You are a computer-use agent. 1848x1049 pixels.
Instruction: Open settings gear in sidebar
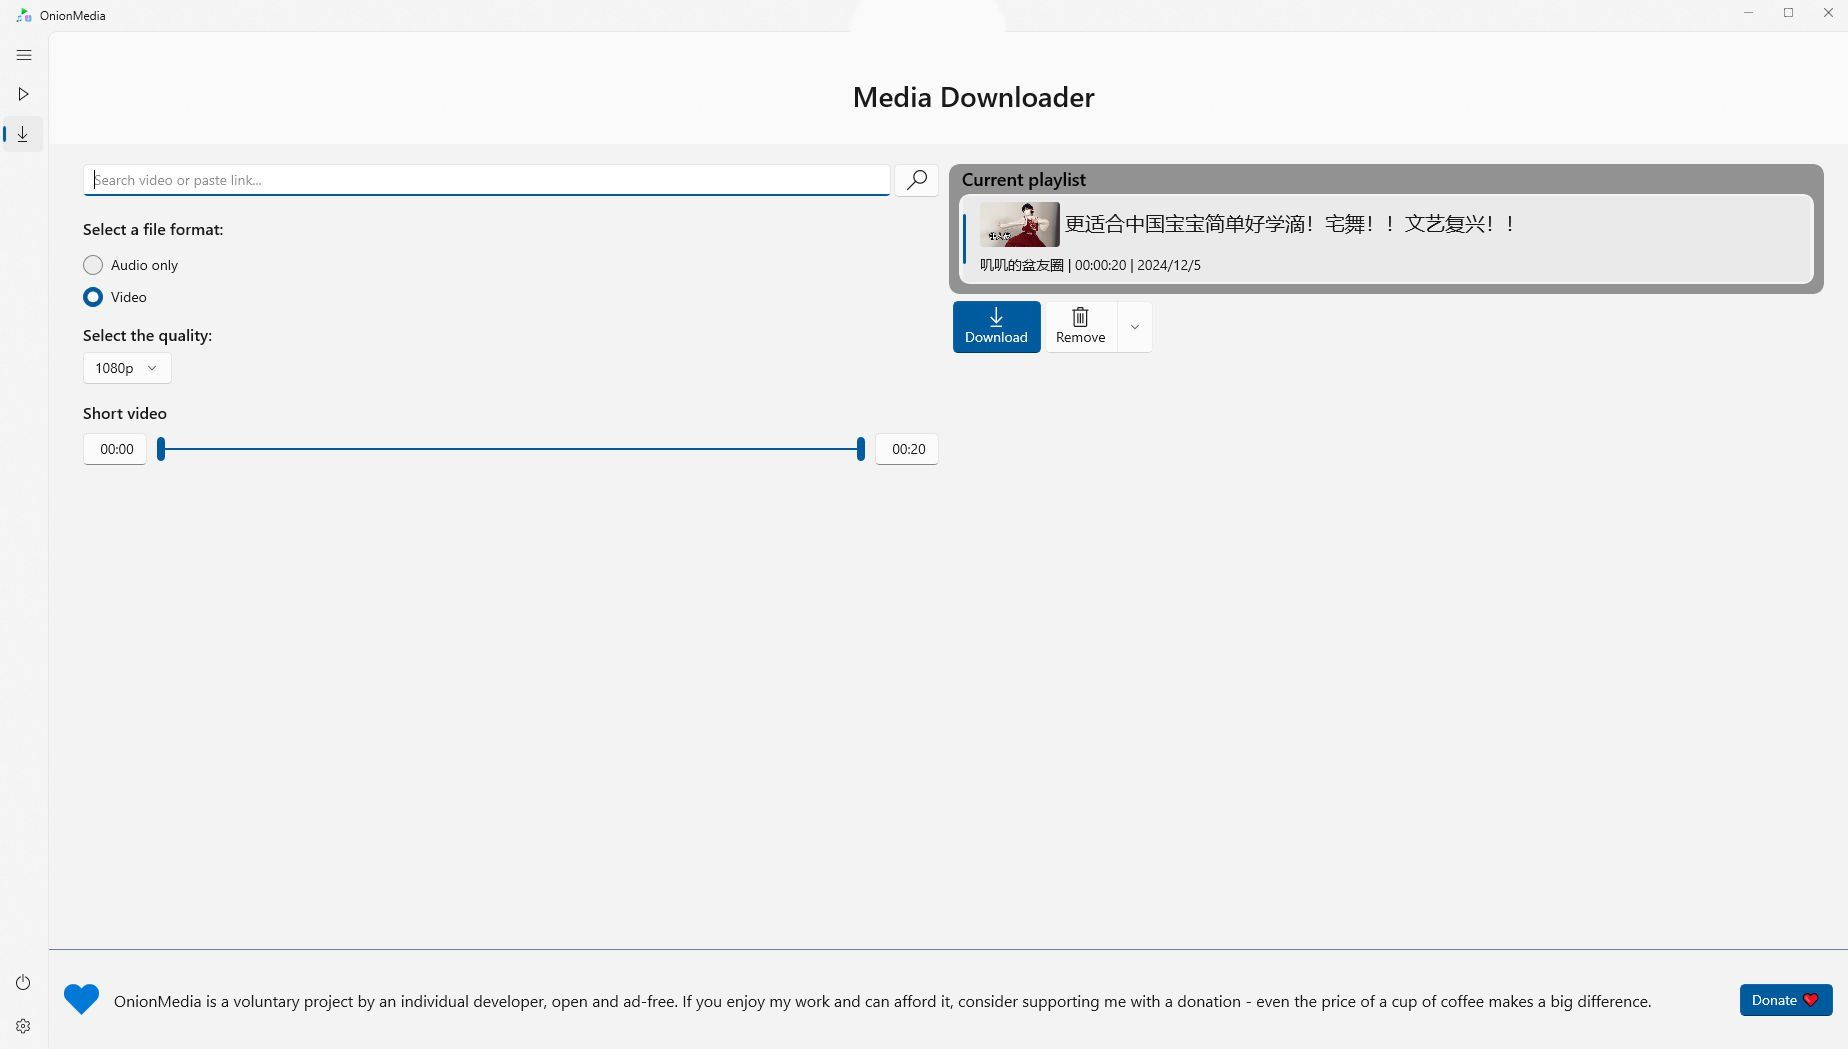tap(23, 1026)
